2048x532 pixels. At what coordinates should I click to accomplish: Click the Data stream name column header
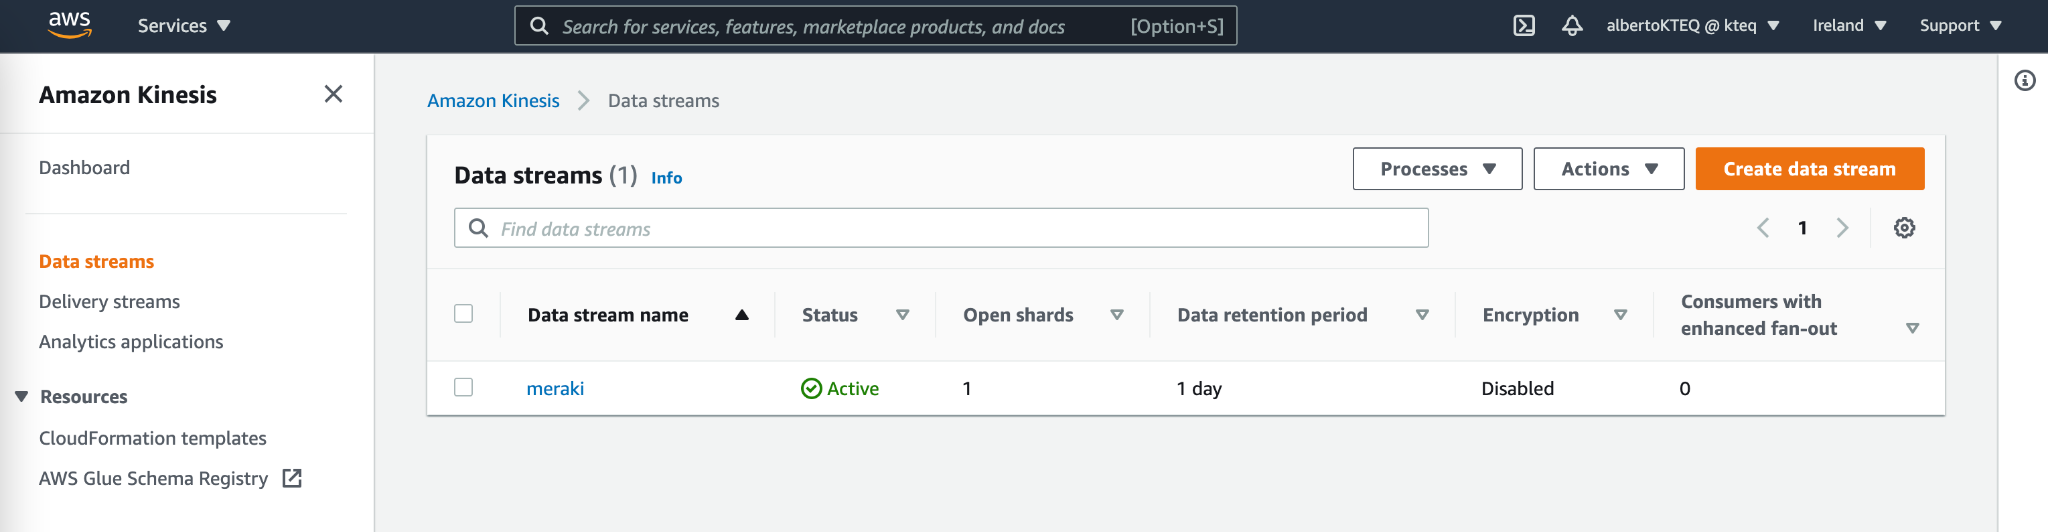tap(608, 315)
